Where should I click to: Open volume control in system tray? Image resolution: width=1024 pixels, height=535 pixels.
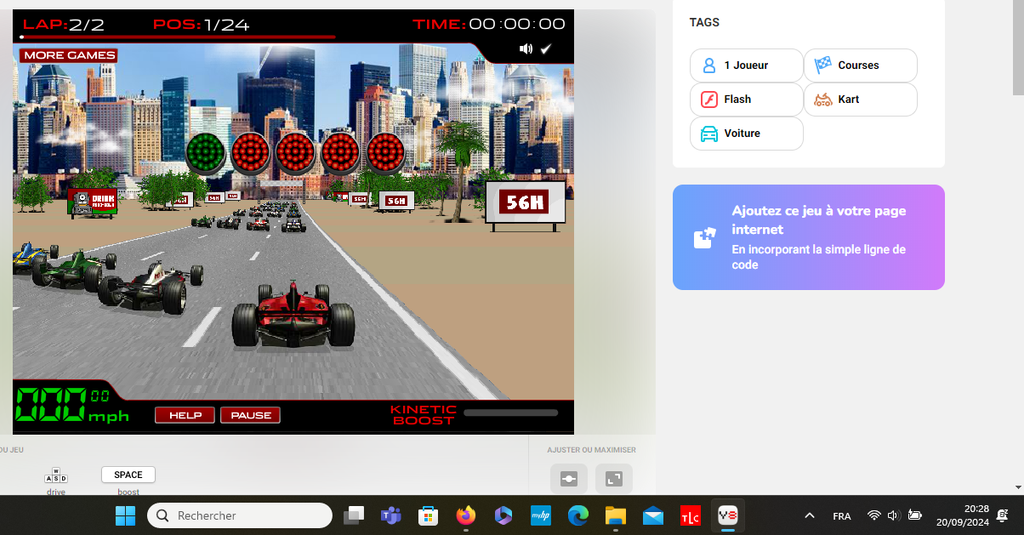pyautogui.click(x=894, y=515)
